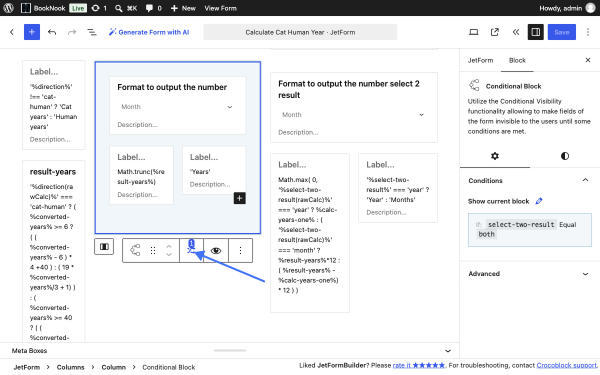Toggle the settings sidebar panel
Screen dimensions: 600x375
coord(536,32)
